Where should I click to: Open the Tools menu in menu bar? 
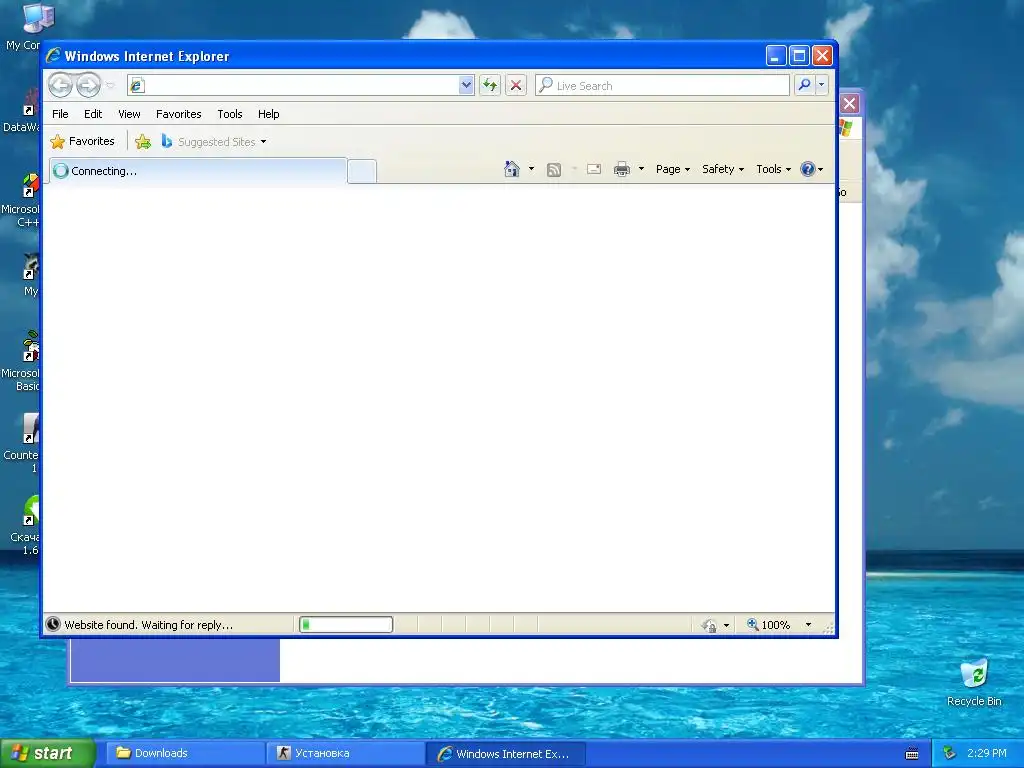click(230, 114)
